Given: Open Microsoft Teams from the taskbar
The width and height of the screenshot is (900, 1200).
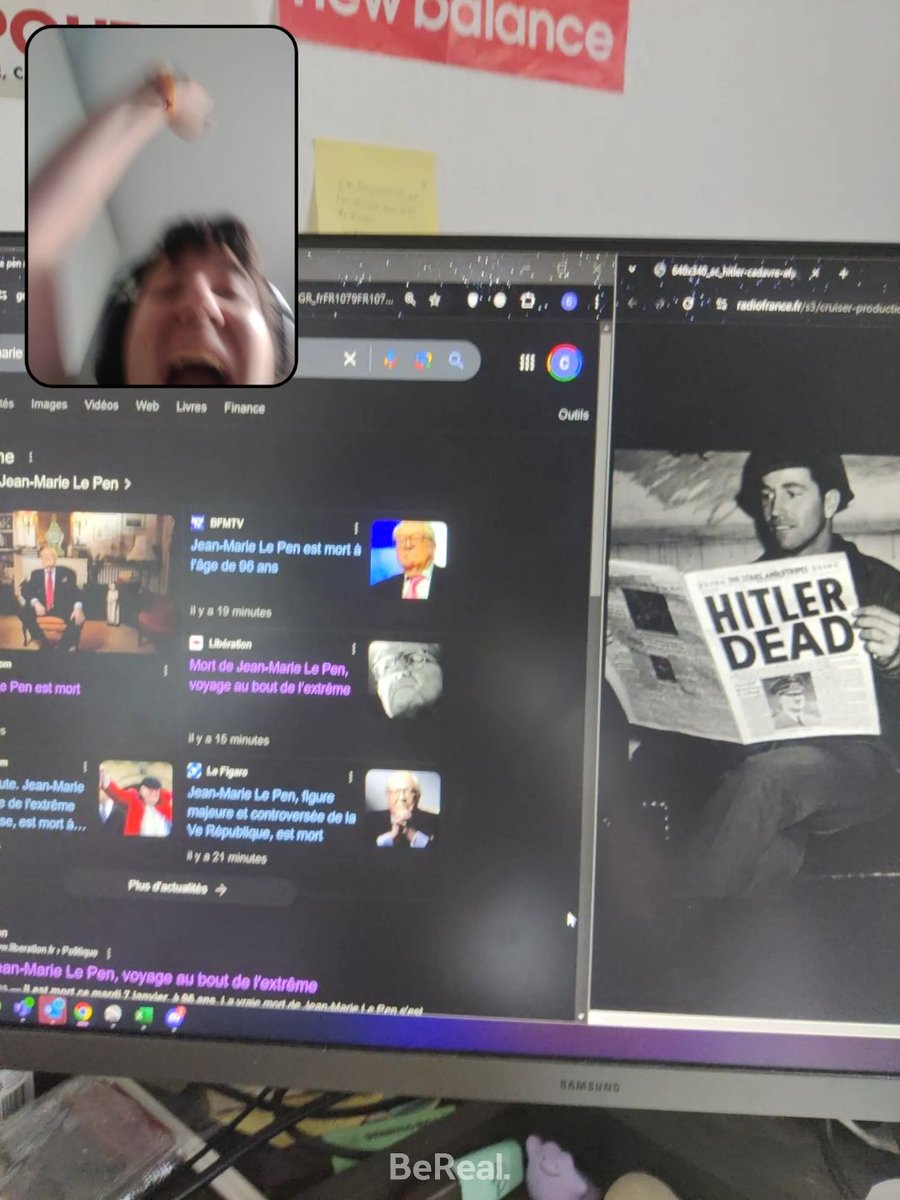Looking at the screenshot, I should click(x=22, y=1008).
